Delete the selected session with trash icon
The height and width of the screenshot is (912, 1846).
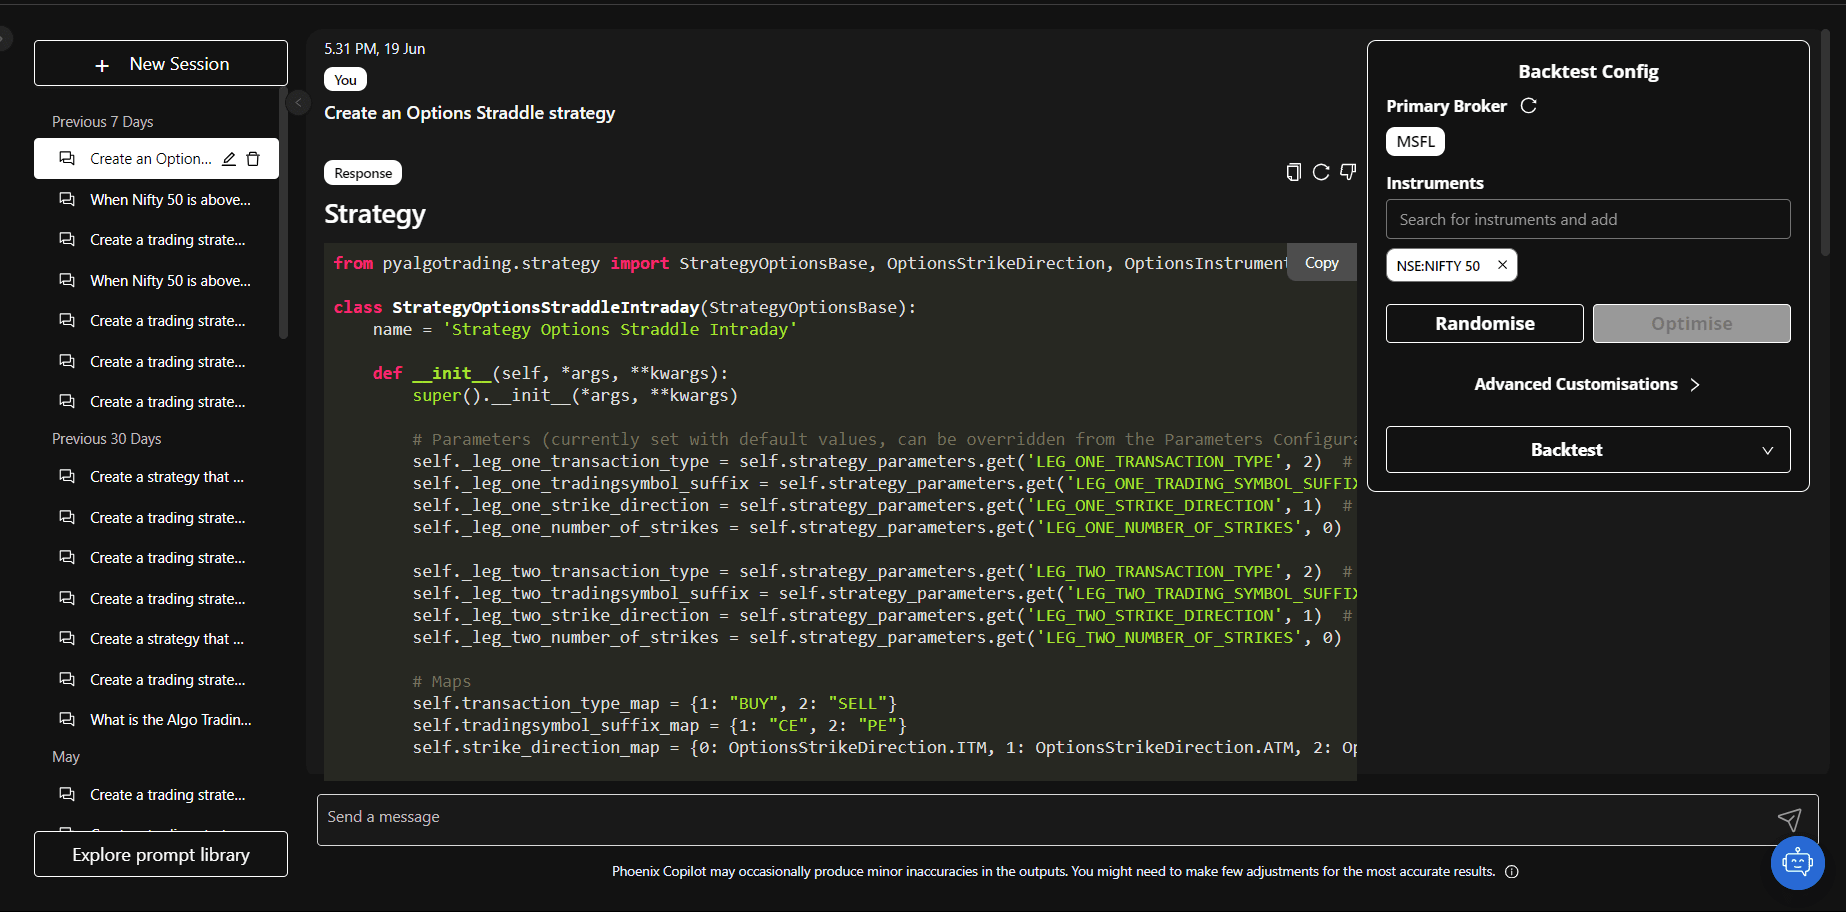point(253,159)
